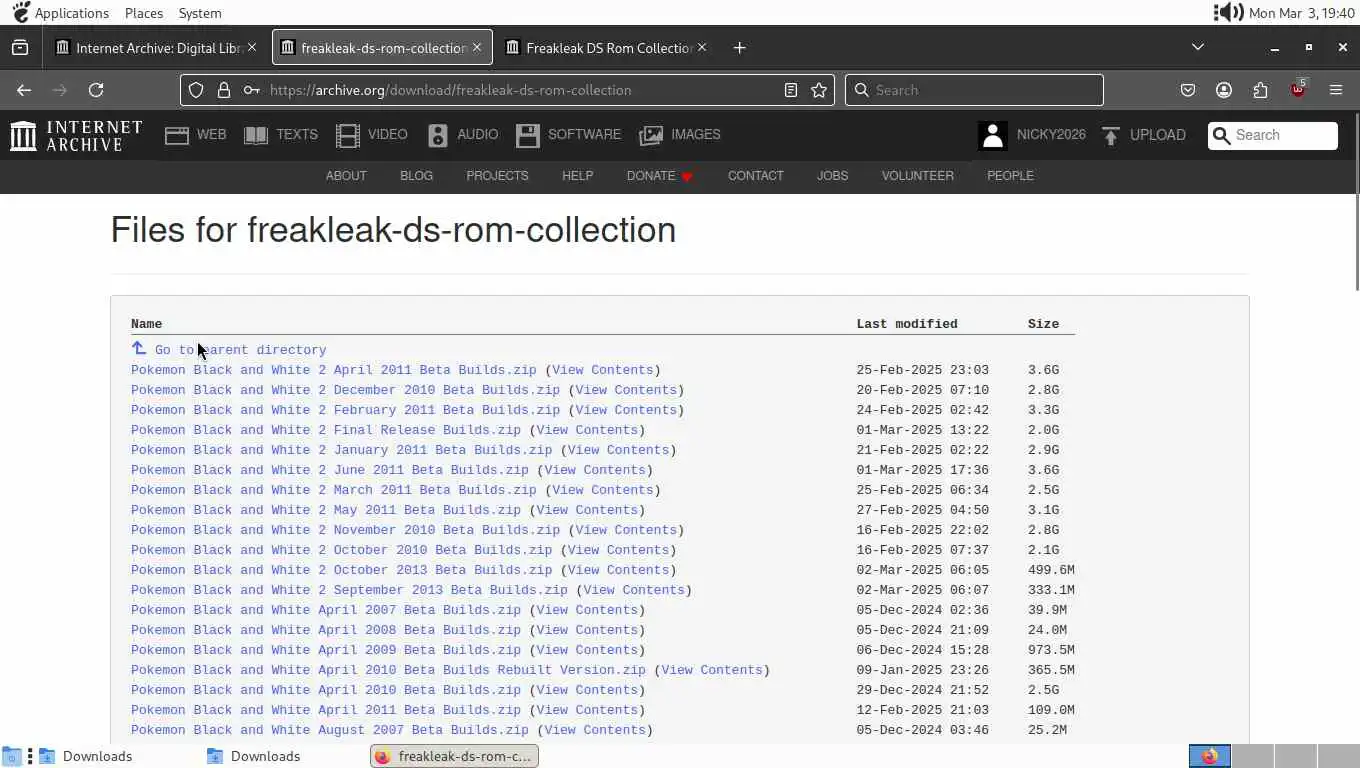This screenshot has width=1360, height=768.
Task: Go back with browser back arrow
Action: (x=24, y=90)
